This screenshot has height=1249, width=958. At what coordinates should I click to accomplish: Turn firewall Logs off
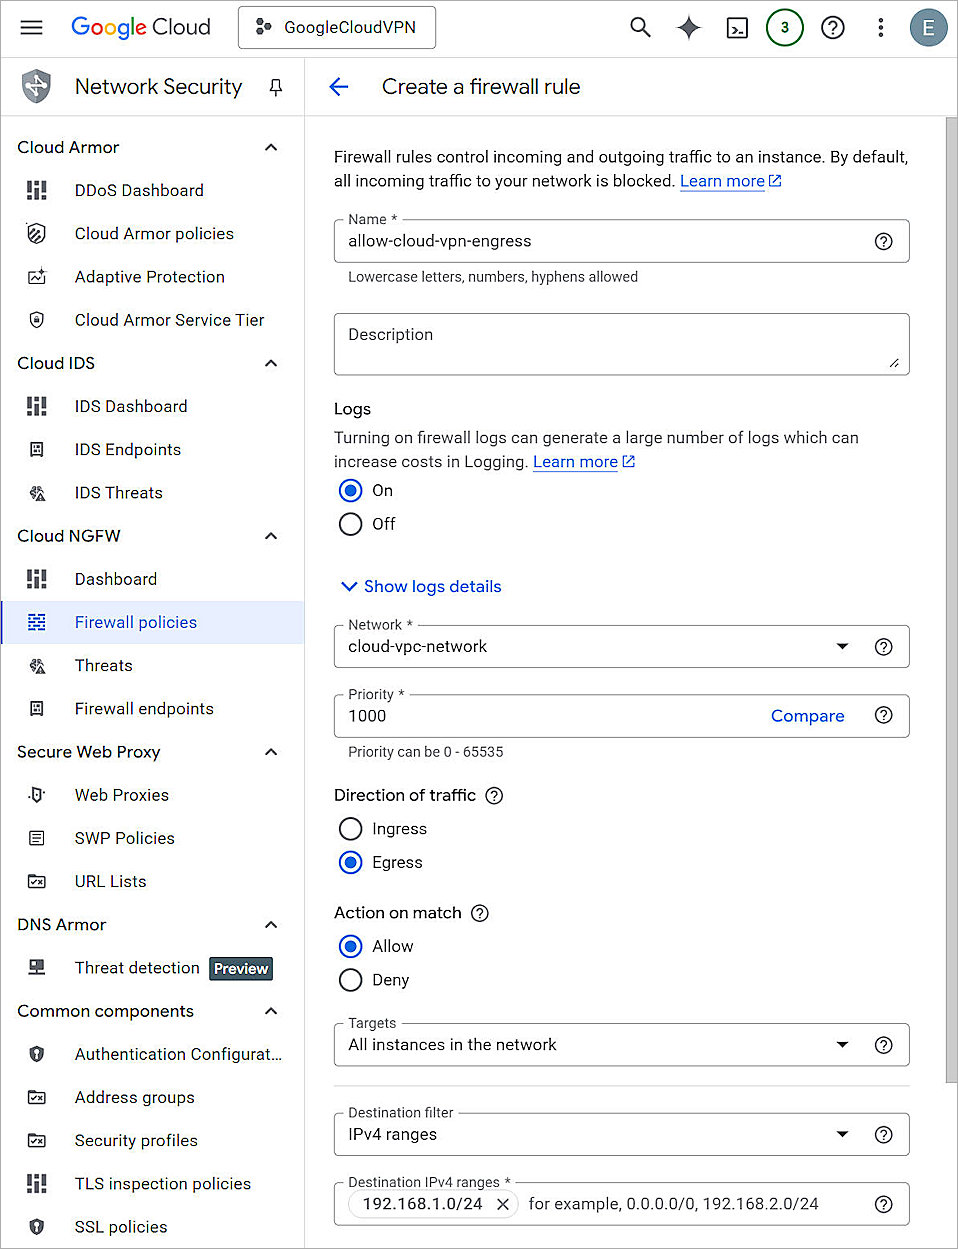click(x=350, y=524)
